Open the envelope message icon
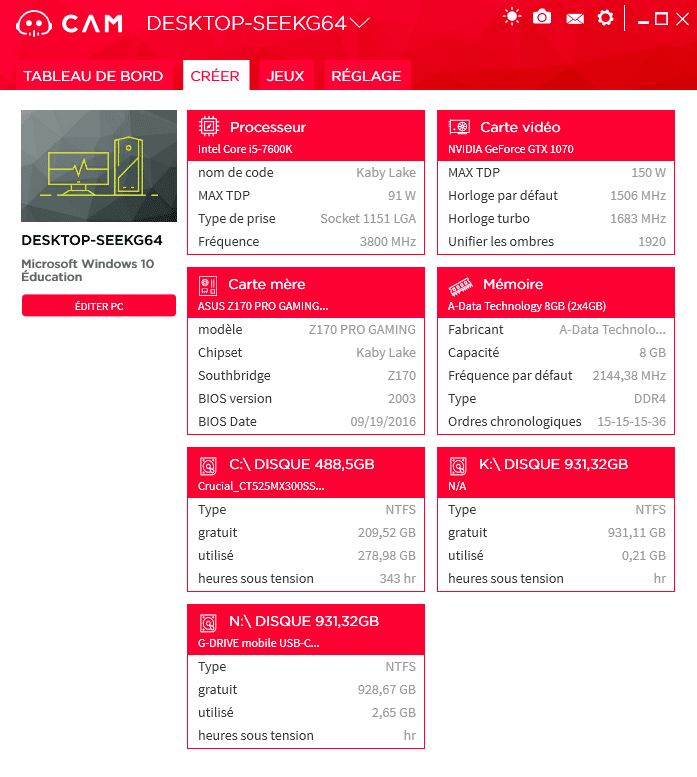The image size is (697, 777). (x=574, y=18)
